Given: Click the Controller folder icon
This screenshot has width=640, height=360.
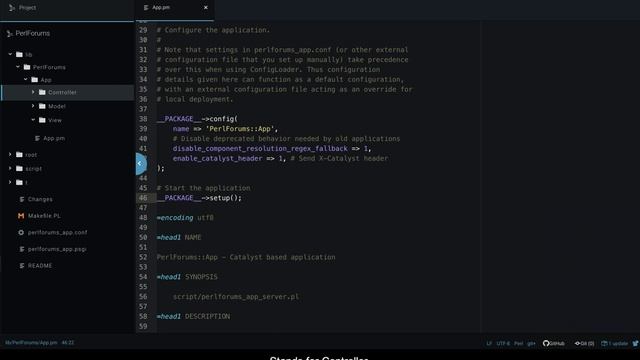Looking at the screenshot, I should click(x=42, y=92).
